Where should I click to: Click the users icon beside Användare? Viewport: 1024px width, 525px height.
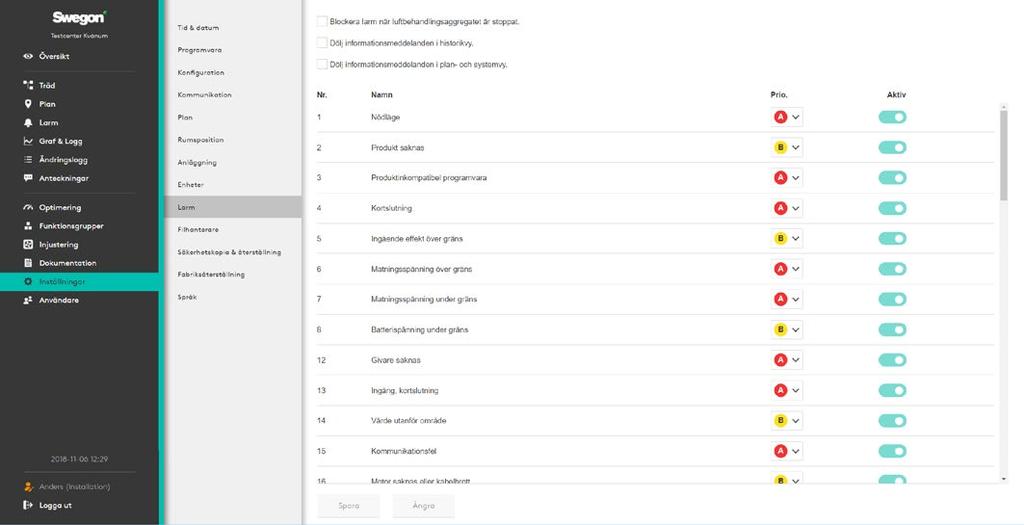pyautogui.click(x=28, y=300)
